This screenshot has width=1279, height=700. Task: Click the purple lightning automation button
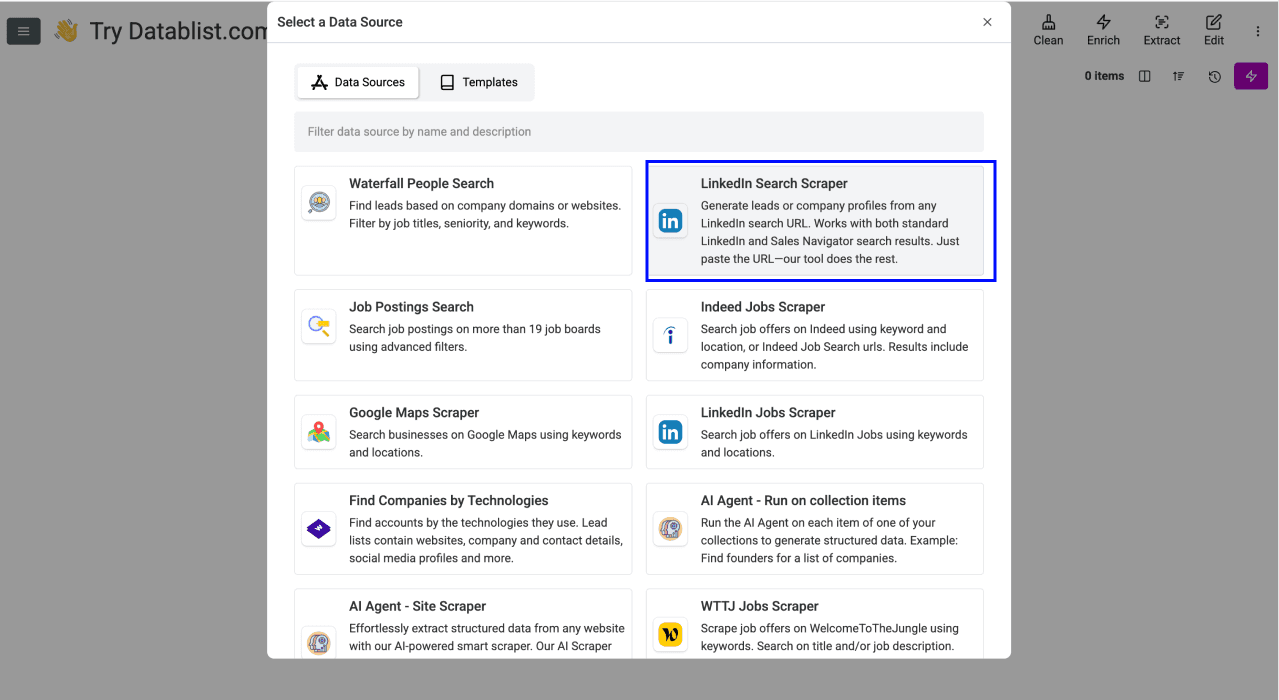(1250, 76)
